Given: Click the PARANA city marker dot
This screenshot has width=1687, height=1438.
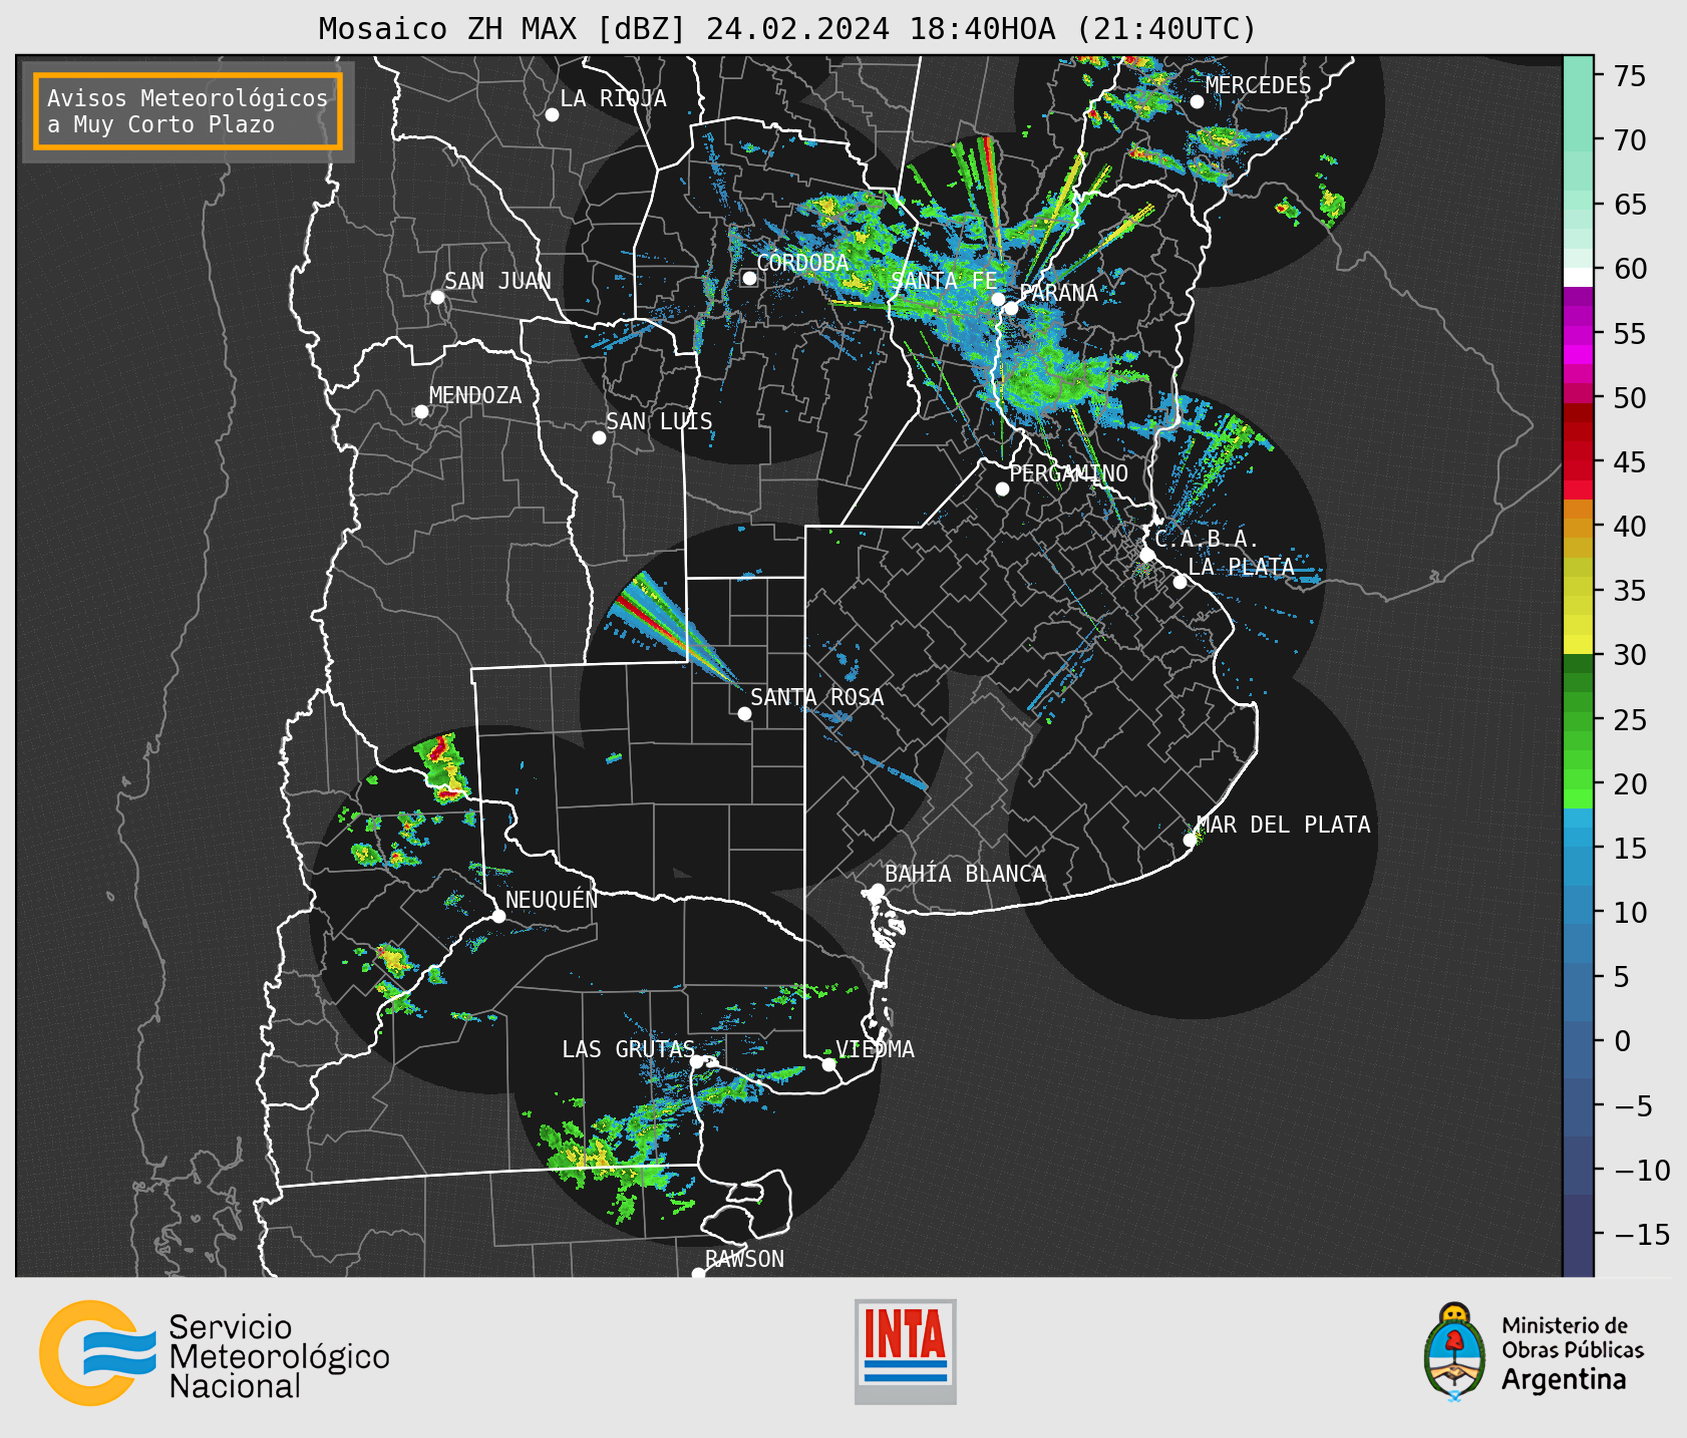Looking at the screenshot, I should [x=1012, y=308].
